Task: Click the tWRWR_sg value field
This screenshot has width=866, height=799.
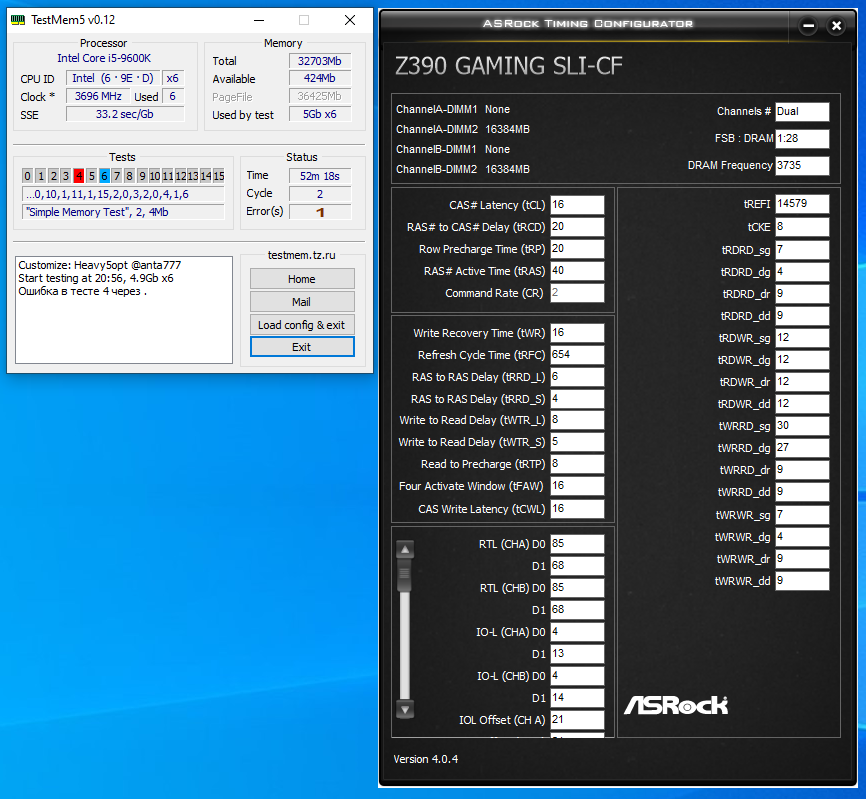Action: [802, 515]
